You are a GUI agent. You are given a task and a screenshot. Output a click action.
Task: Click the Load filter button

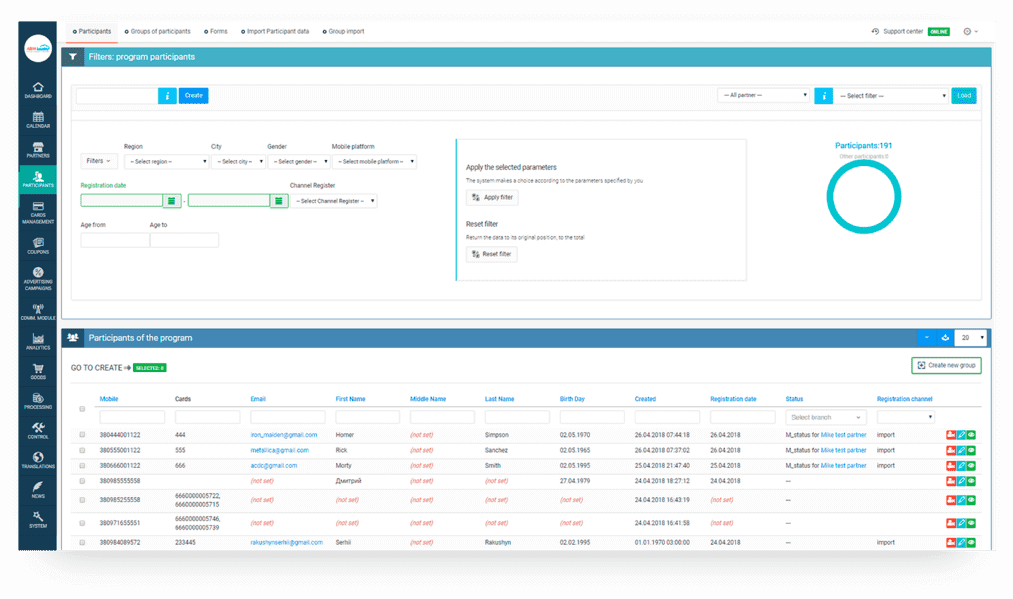964,96
